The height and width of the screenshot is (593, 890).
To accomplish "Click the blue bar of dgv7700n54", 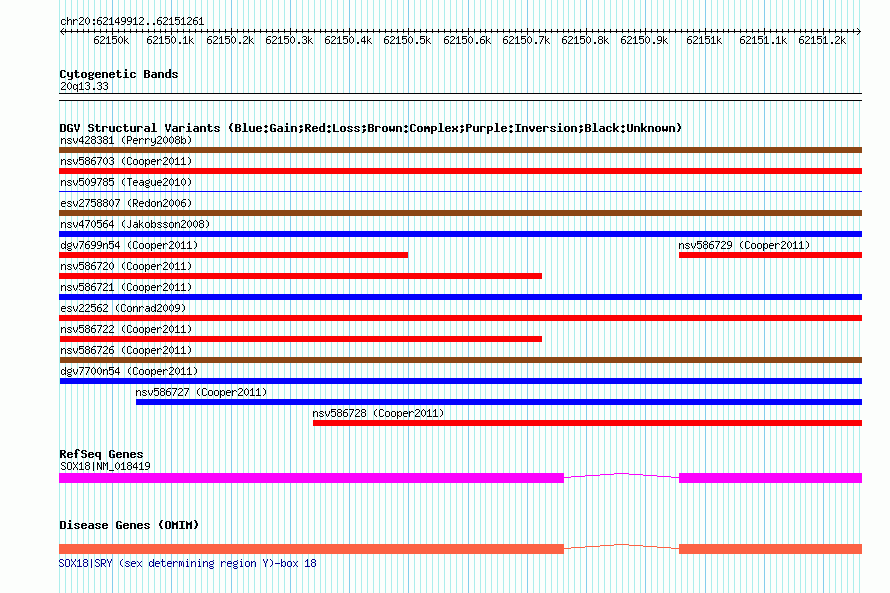I will point(460,381).
